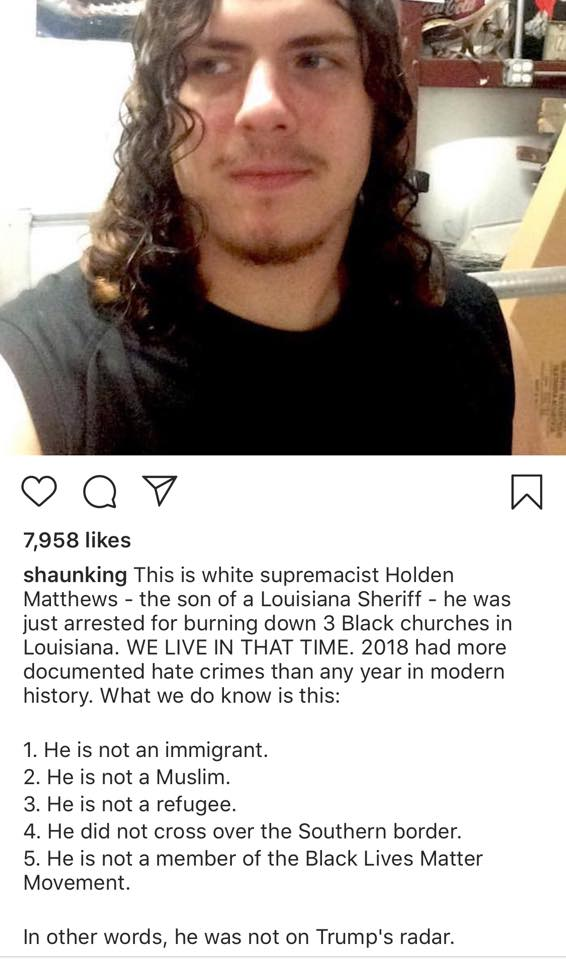Viewport: 566px width, 959px height.
Task: Click the line '1. He is not an immigrant.'
Action: click(146, 750)
